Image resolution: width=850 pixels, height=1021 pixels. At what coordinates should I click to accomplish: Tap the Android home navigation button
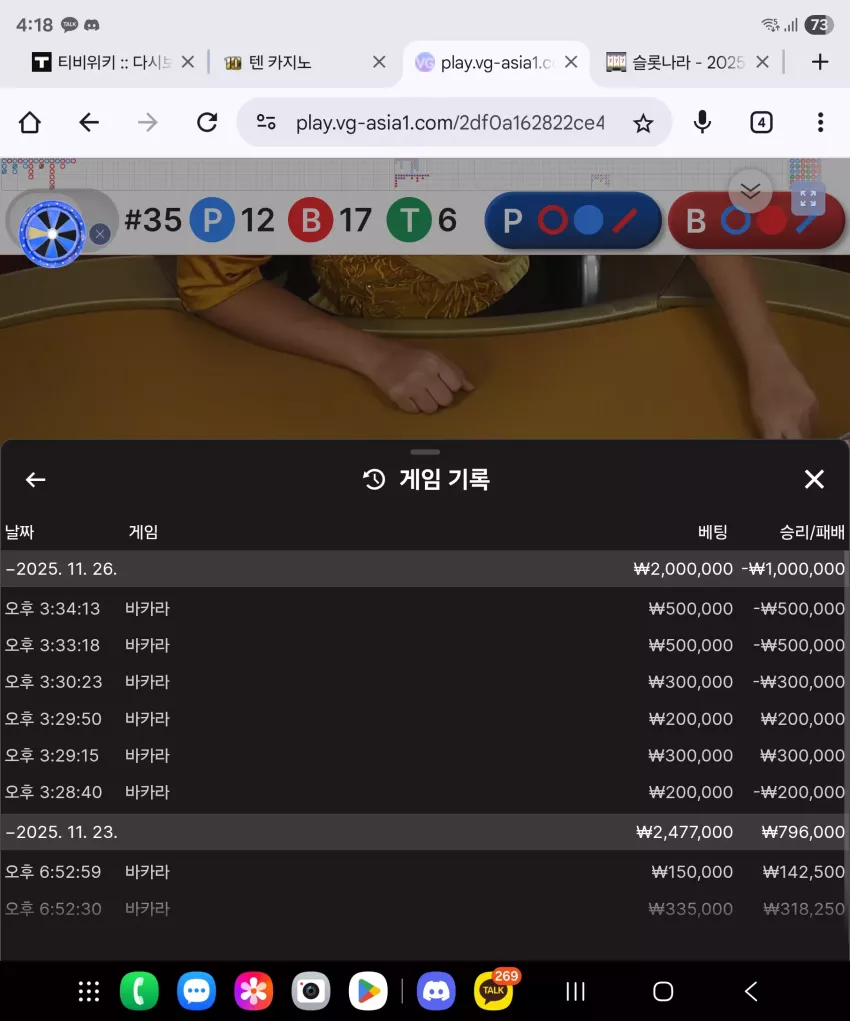pos(663,991)
